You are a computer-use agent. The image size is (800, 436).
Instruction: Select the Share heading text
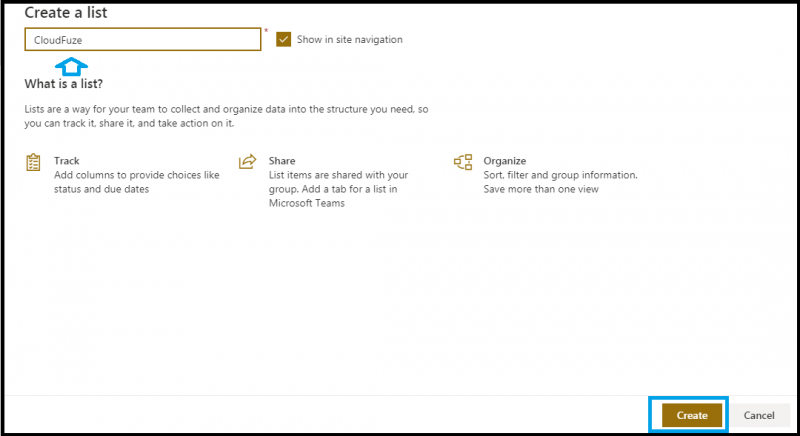point(282,161)
